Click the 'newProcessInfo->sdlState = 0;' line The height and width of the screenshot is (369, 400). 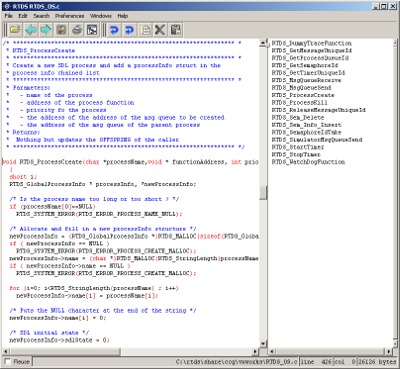[59, 340]
